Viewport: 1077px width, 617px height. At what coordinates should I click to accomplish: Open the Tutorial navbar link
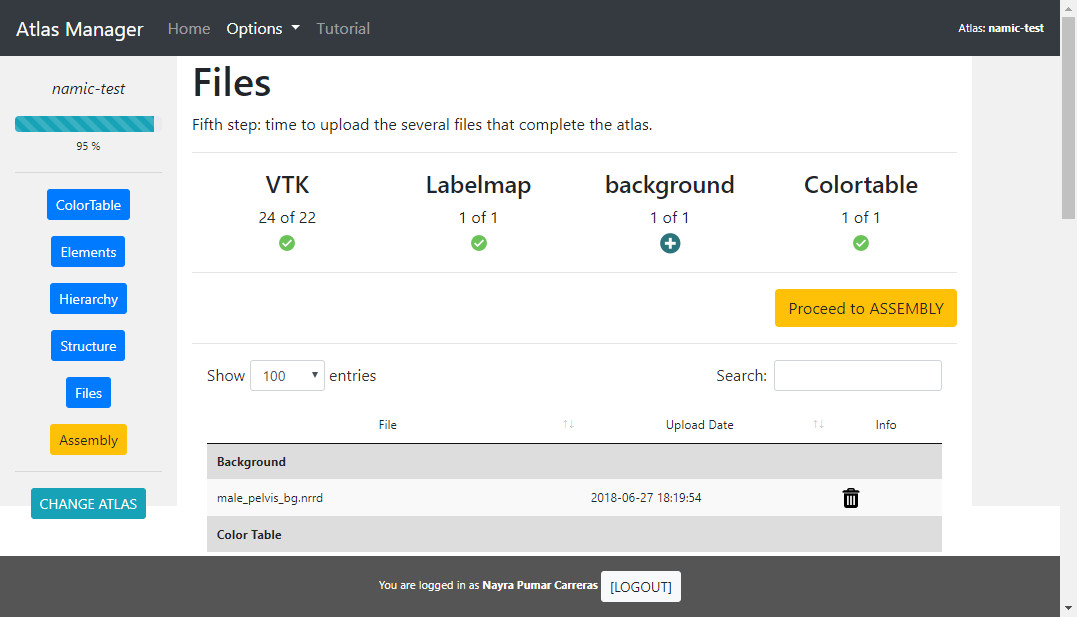click(x=343, y=29)
